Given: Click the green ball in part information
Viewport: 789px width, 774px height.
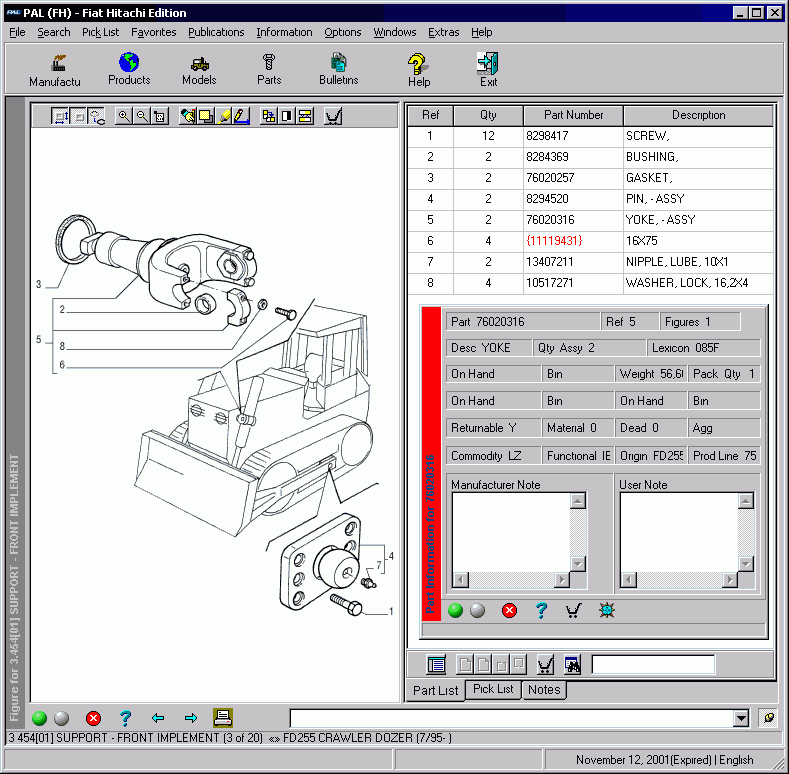Looking at the screenshot, I should 455,610.
